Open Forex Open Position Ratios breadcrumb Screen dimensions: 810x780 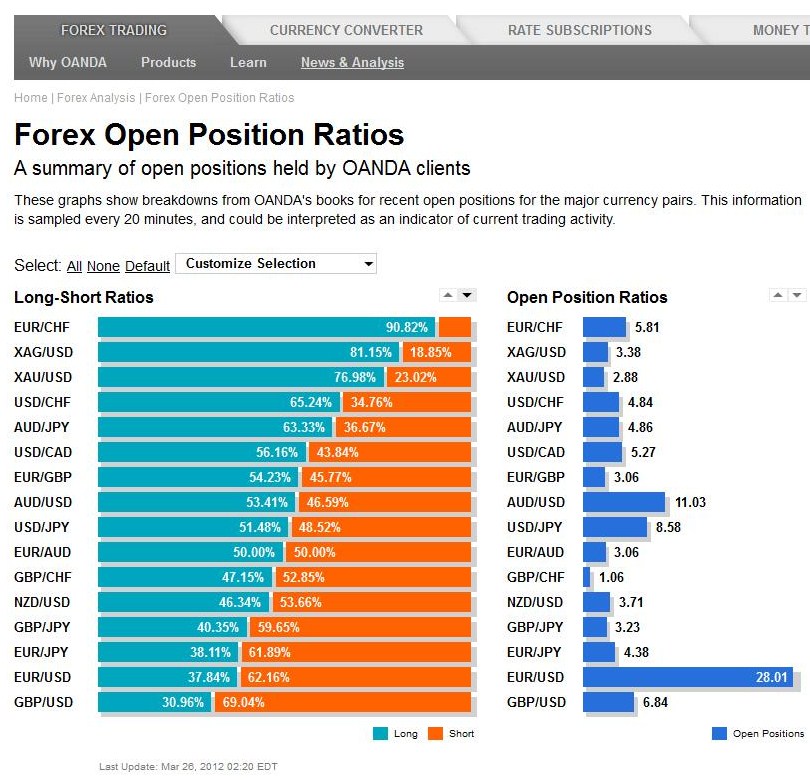pyautogui.click(x=220, y=98)
